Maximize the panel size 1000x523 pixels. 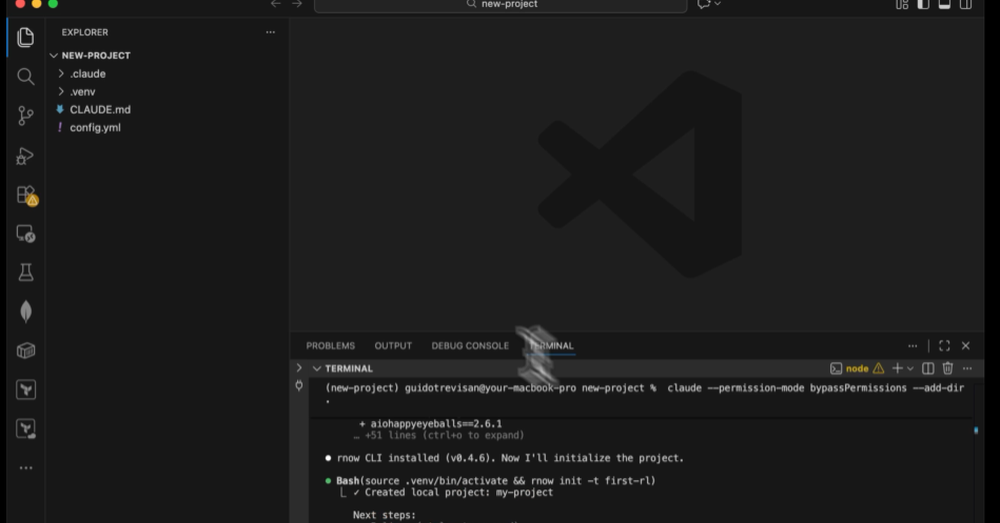click(945, 346)
